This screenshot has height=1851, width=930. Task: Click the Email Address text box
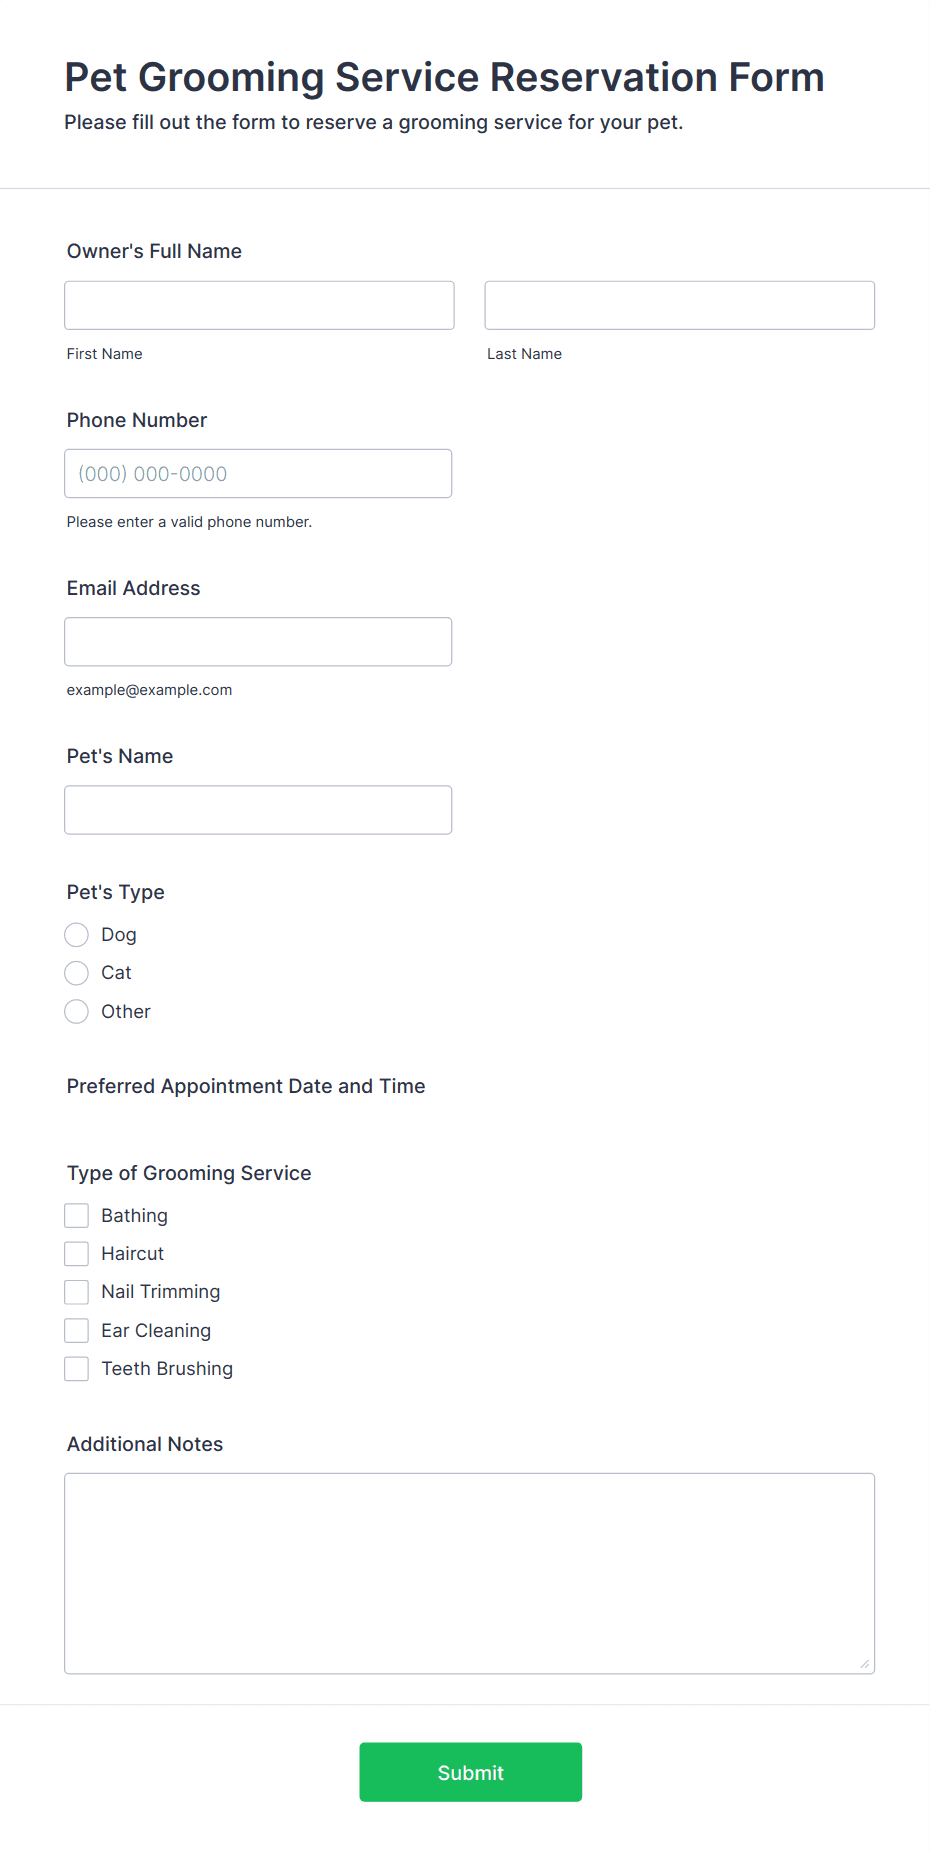pyautogui.click(x=258, y=641)
